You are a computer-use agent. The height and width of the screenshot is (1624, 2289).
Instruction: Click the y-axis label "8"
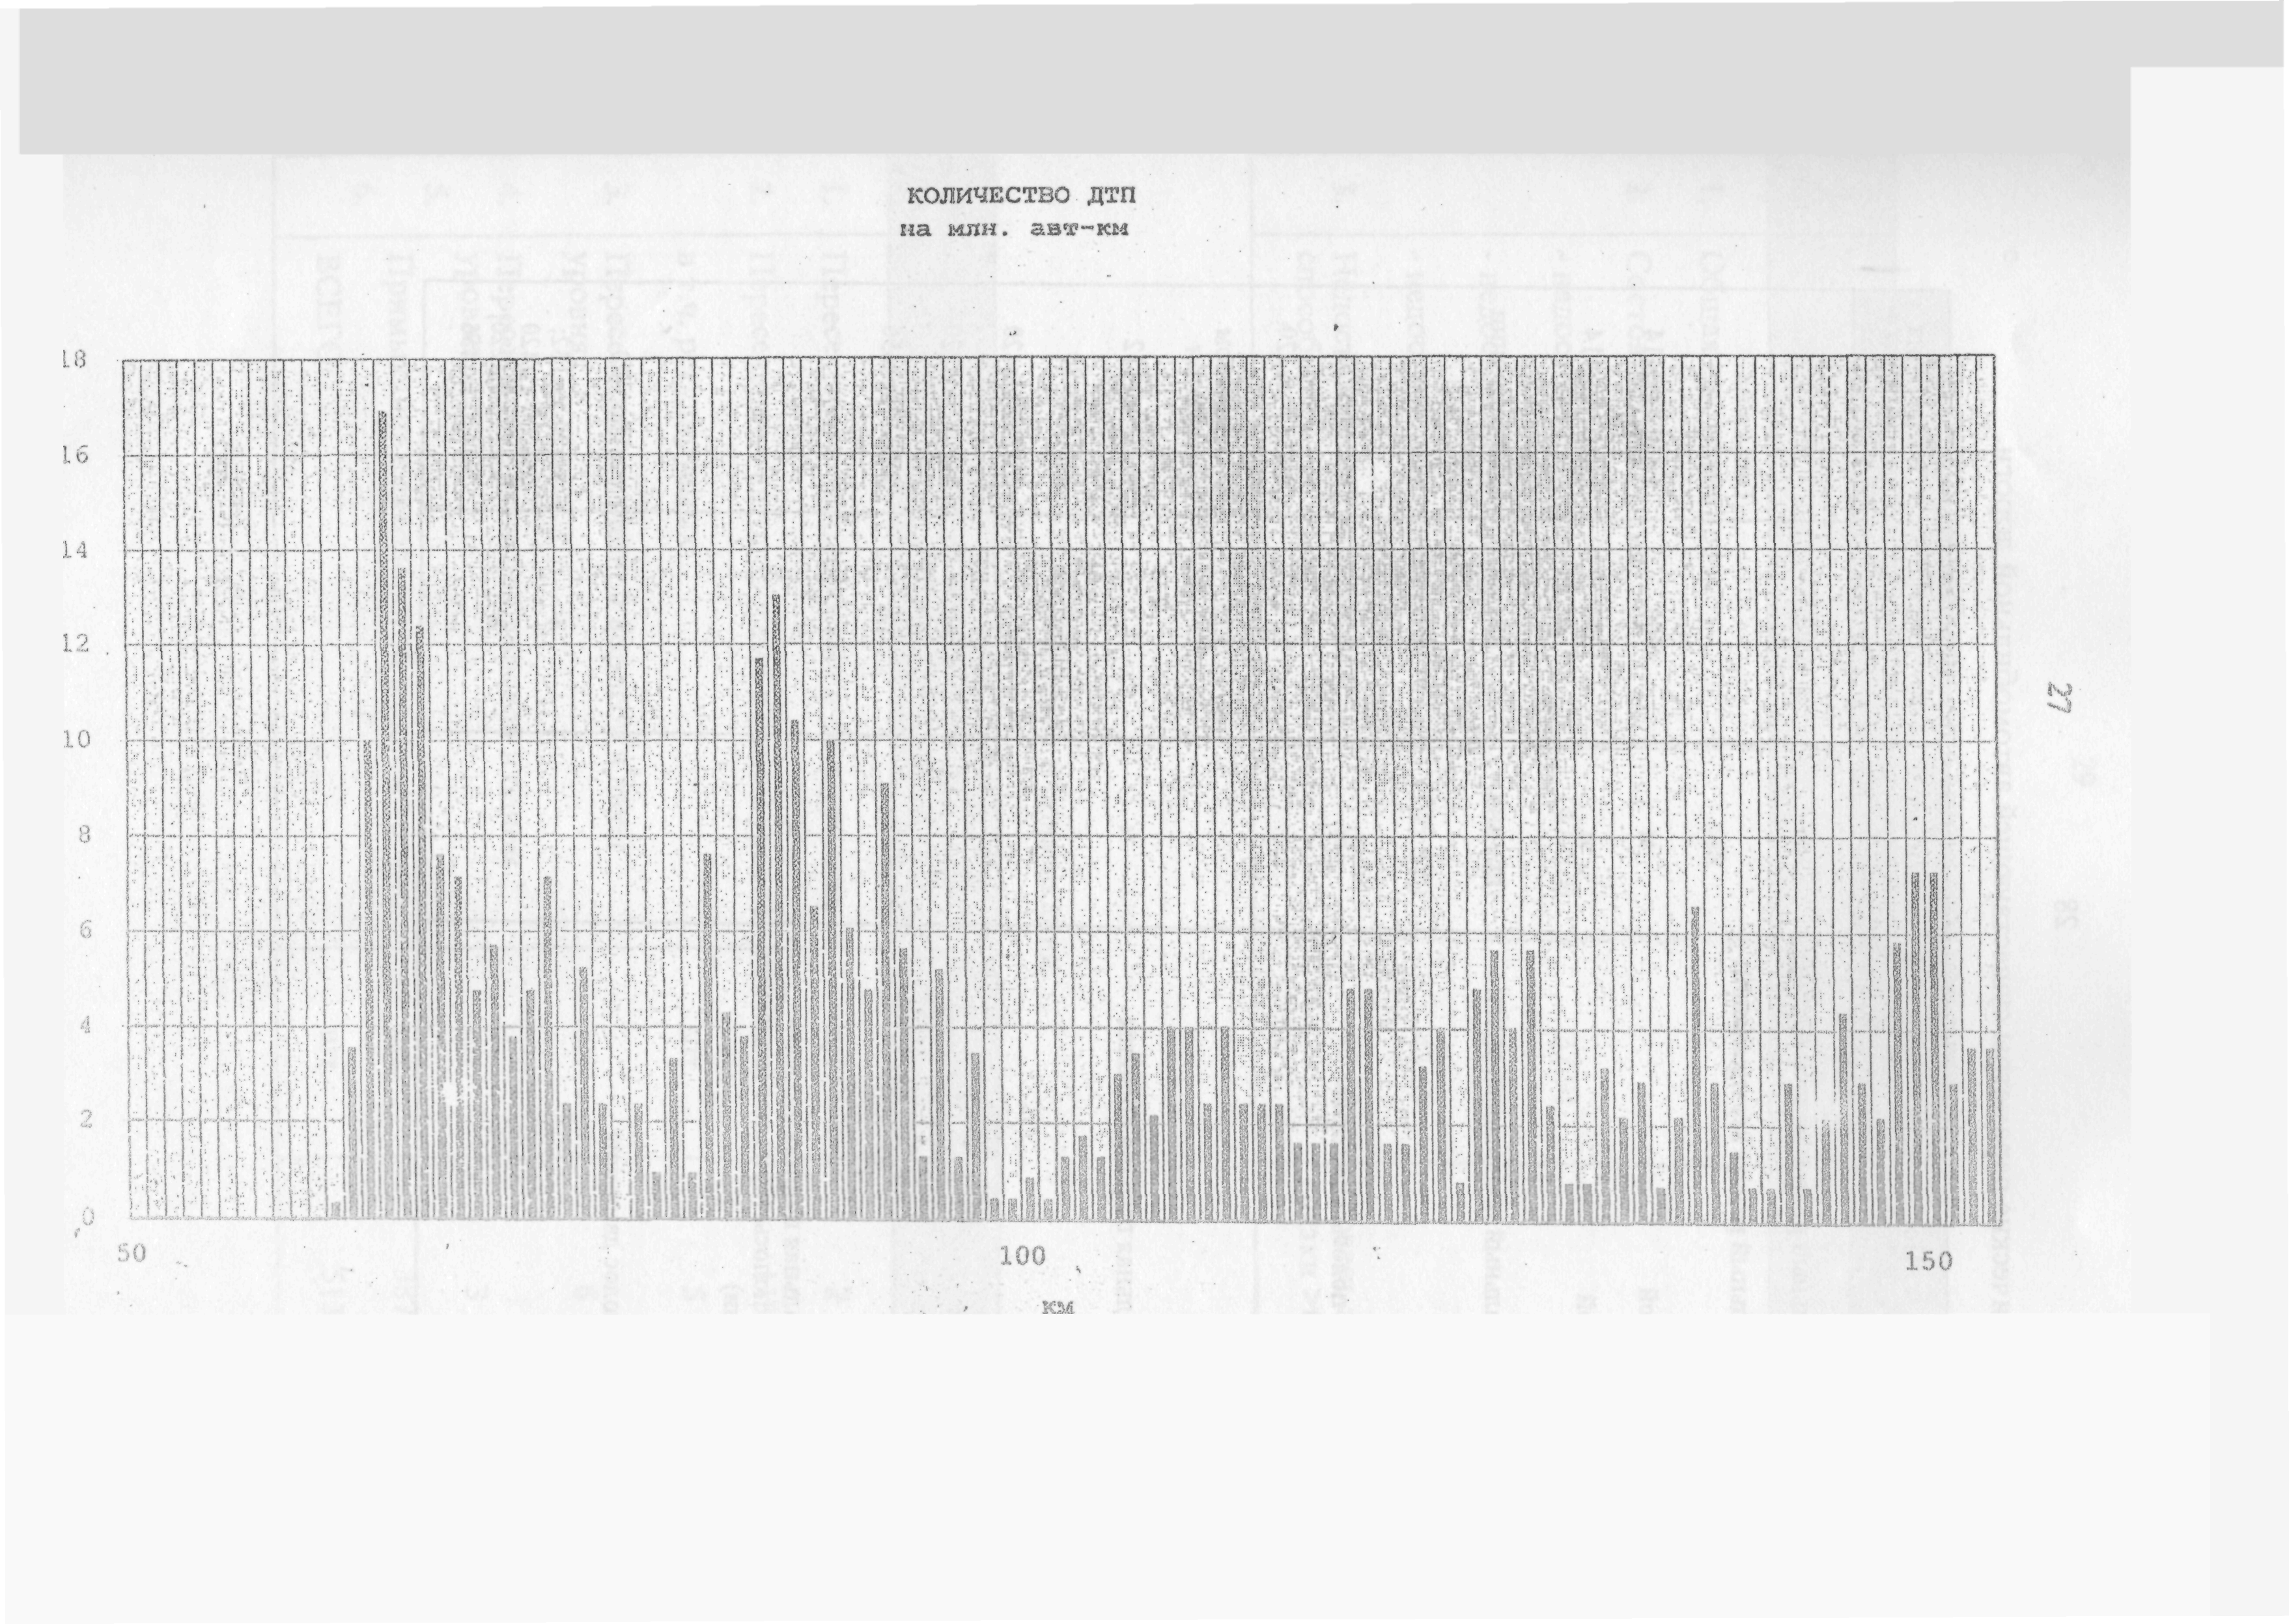86,834
